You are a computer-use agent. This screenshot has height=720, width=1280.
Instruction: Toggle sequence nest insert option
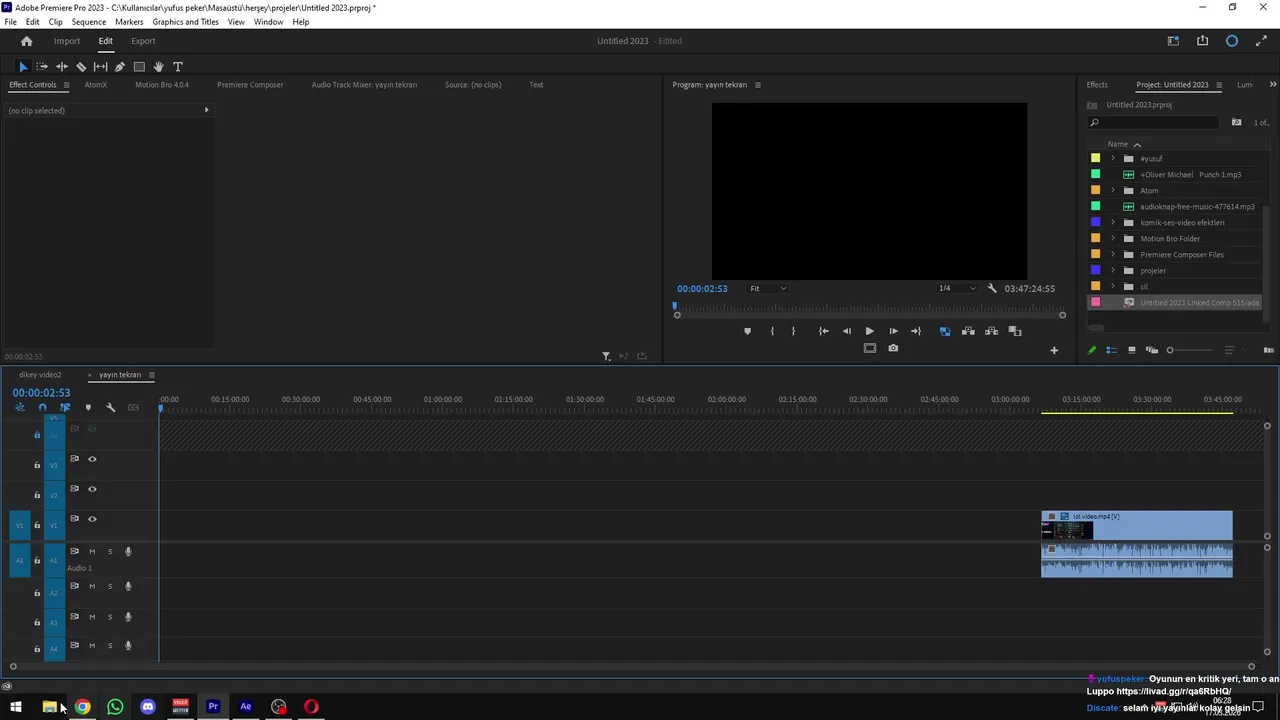coord(19,407)
